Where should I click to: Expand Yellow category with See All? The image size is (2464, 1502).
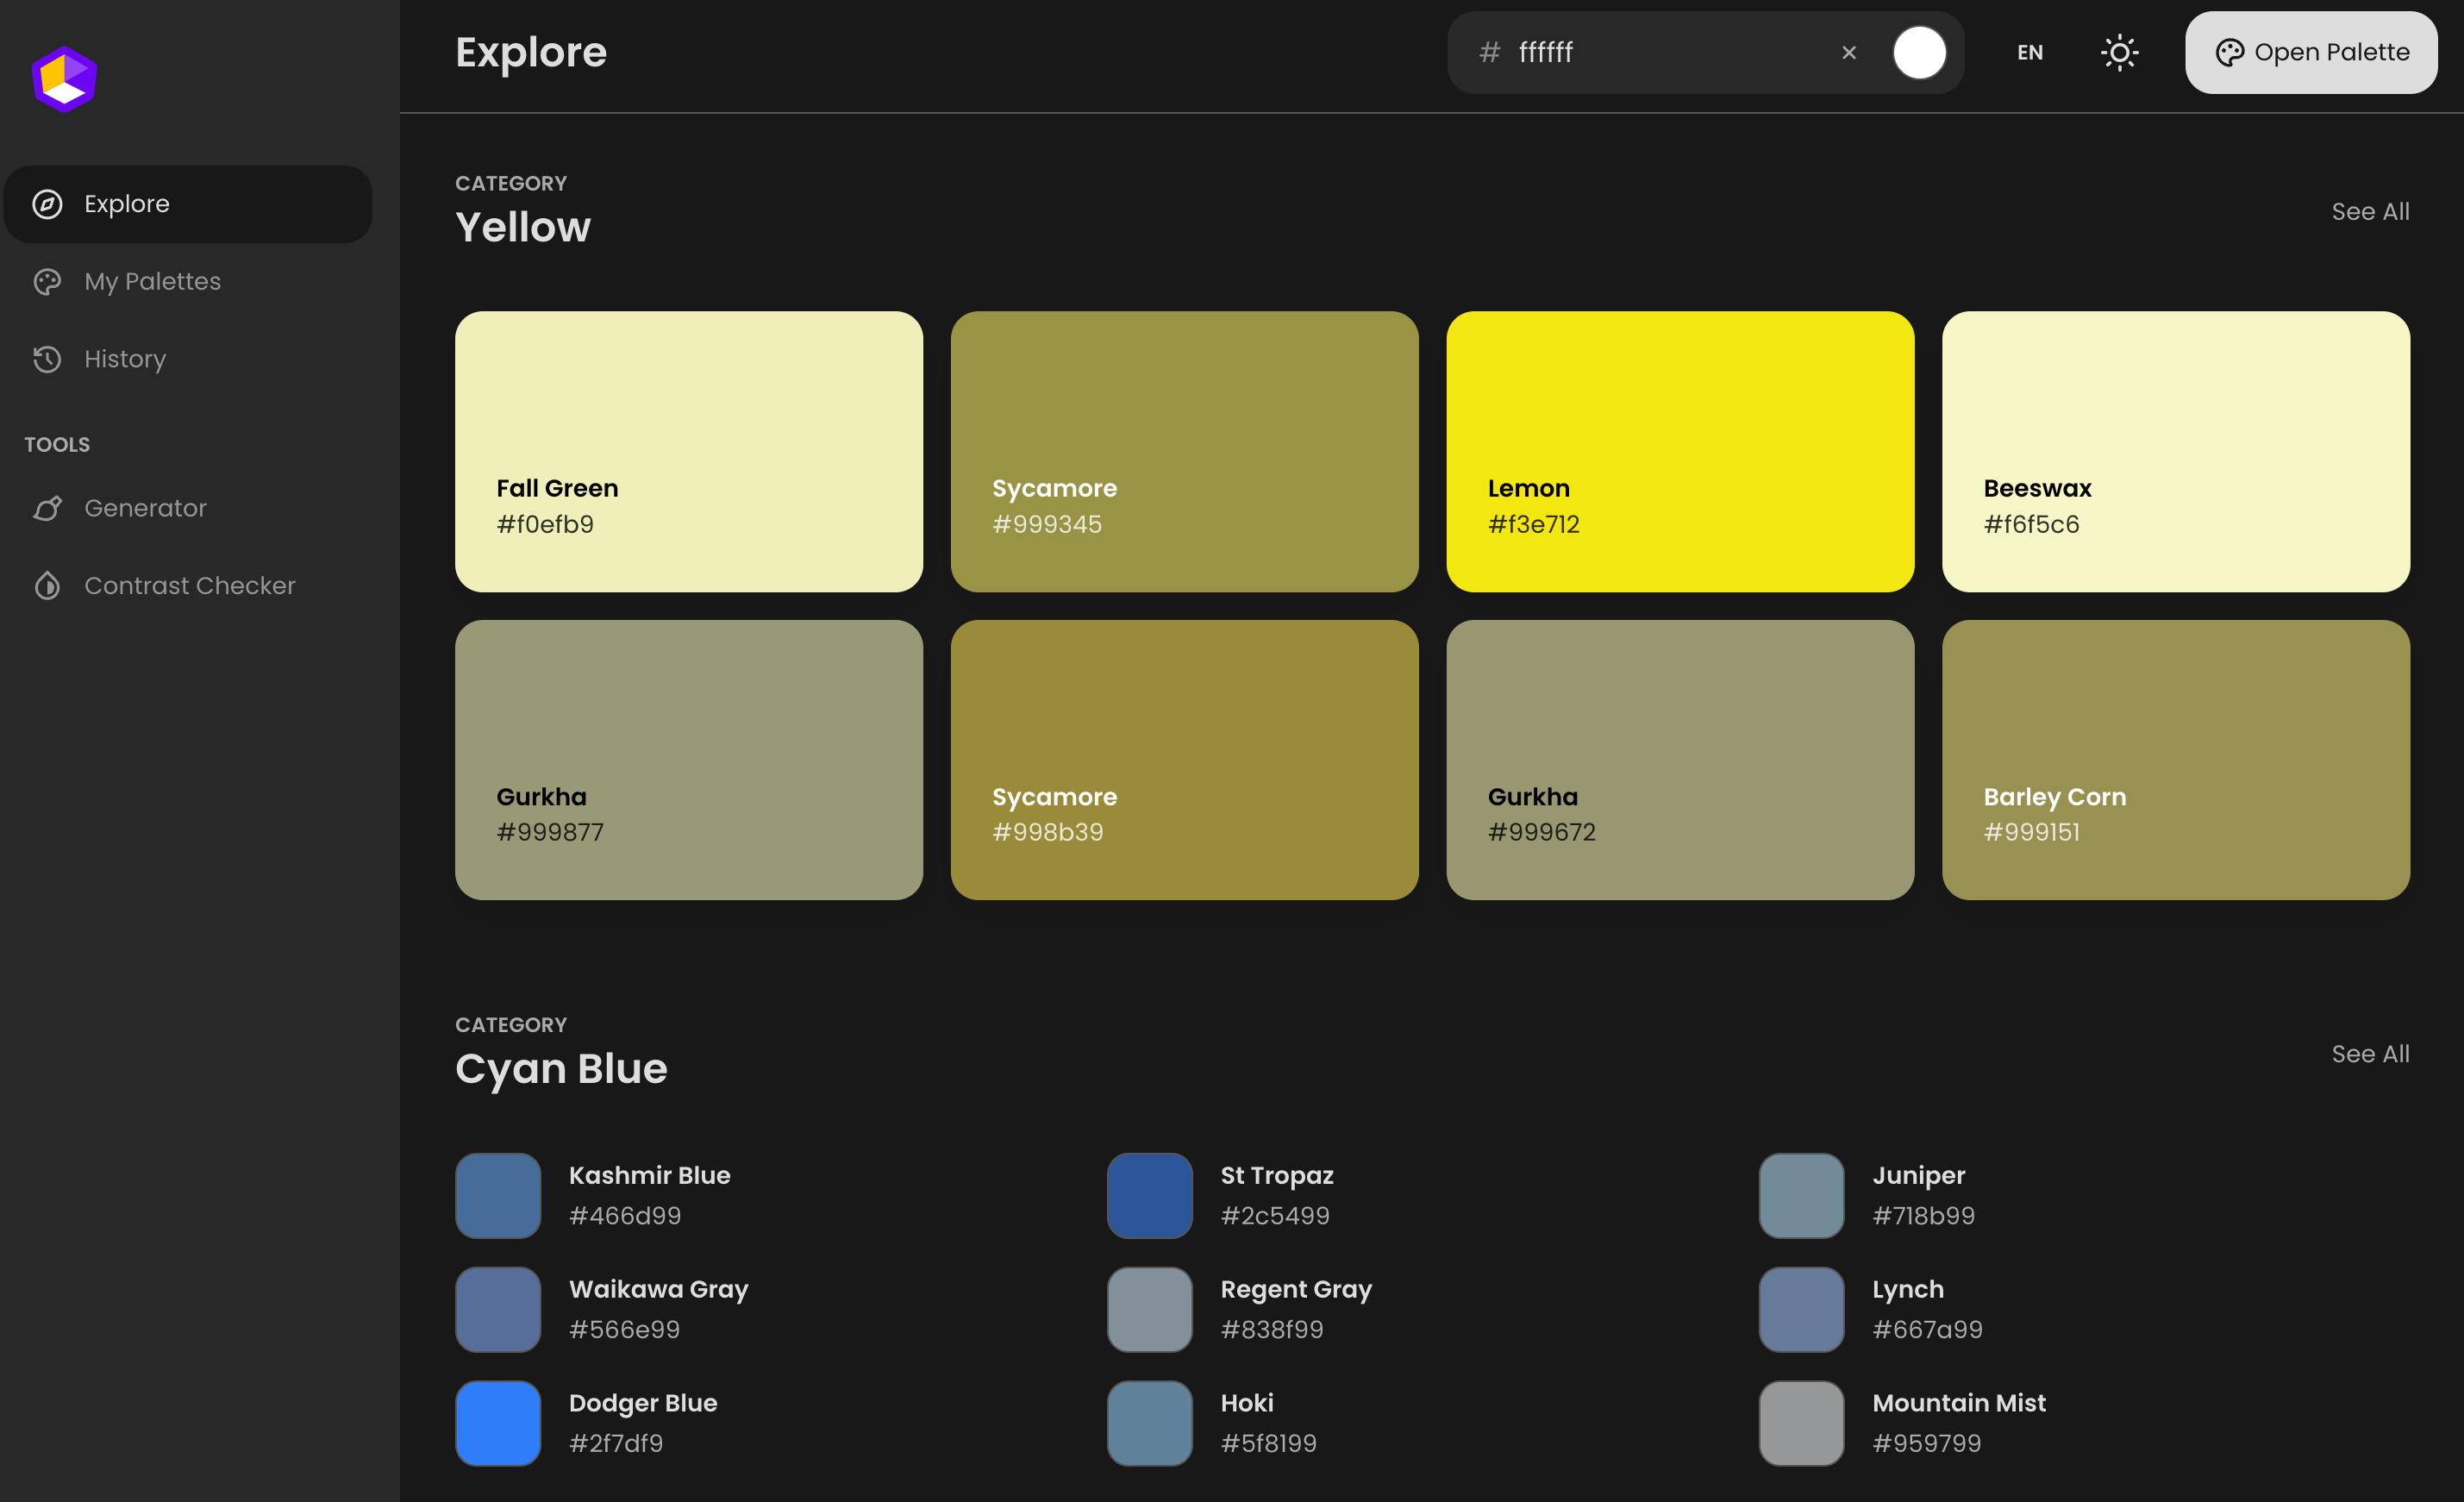tap(2371, 210)
